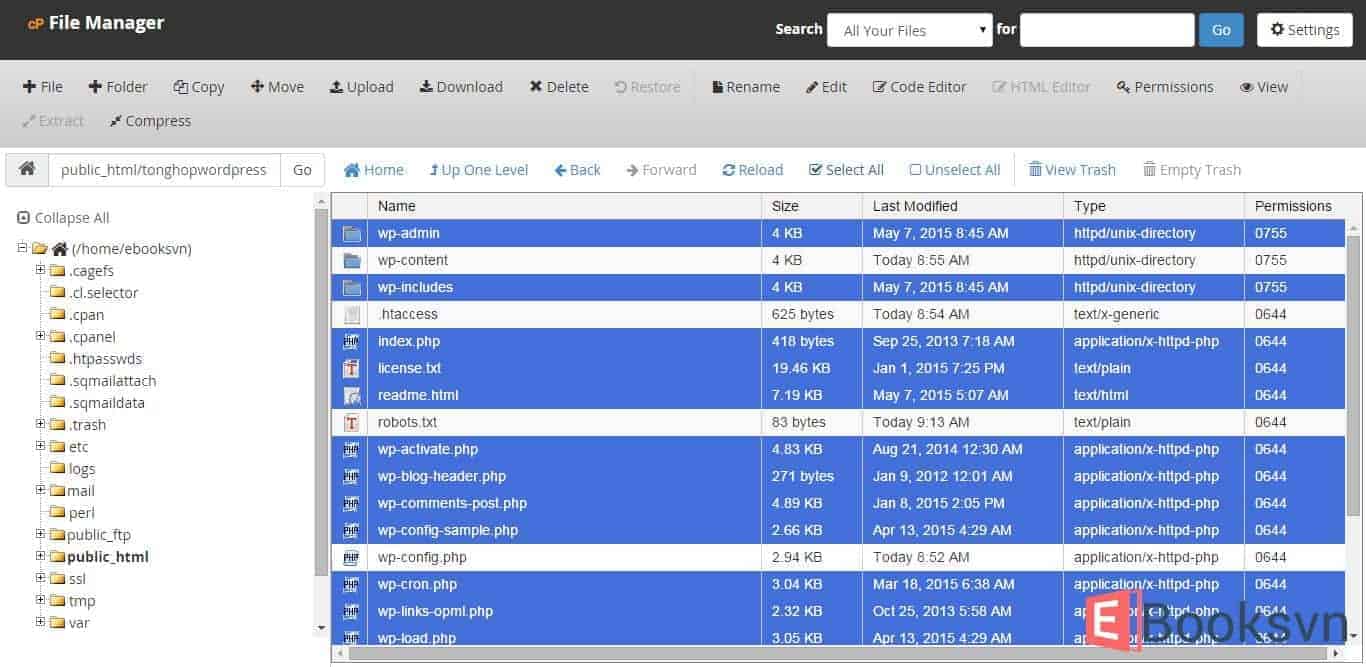Open View Trash
1366x667 pixels.
pos(1072,170)
